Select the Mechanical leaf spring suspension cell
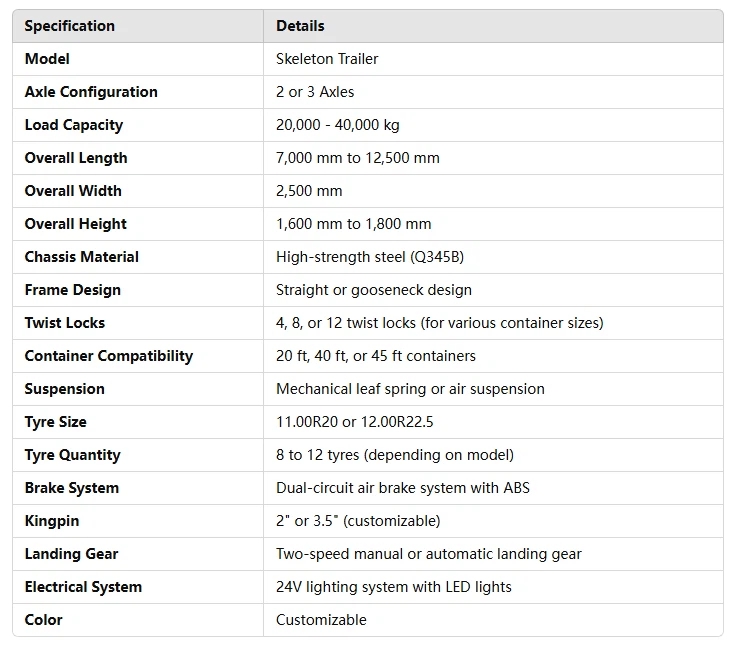737x654 pixels. coord(412,389)
